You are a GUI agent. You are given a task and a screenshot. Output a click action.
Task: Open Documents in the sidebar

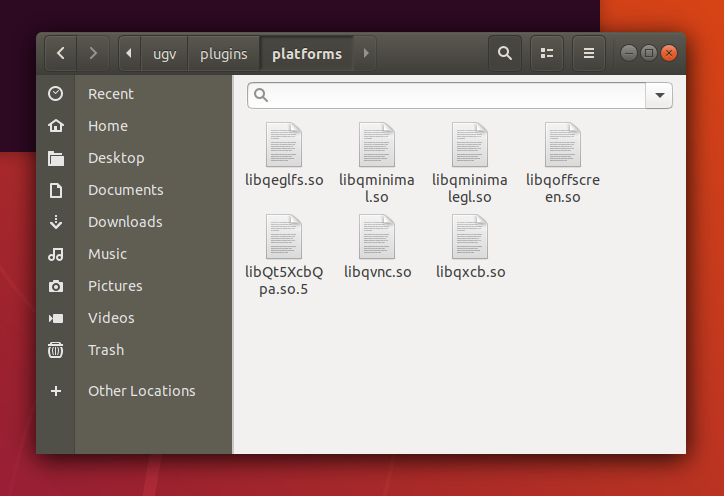134,190
